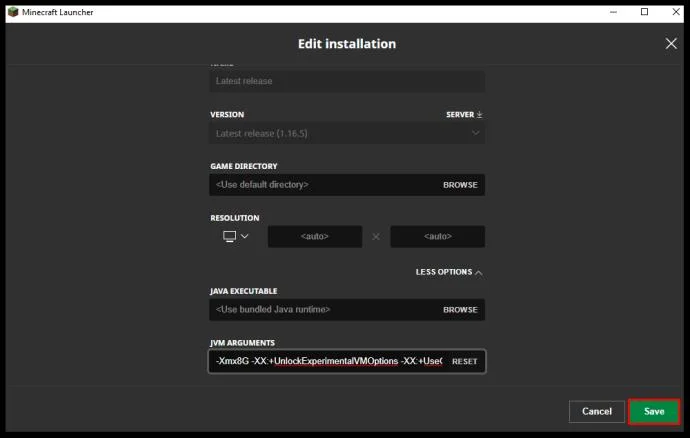Open the resolution monitor preset dropdown
This screenshot has height=438, width=690.
coord(236,236)
